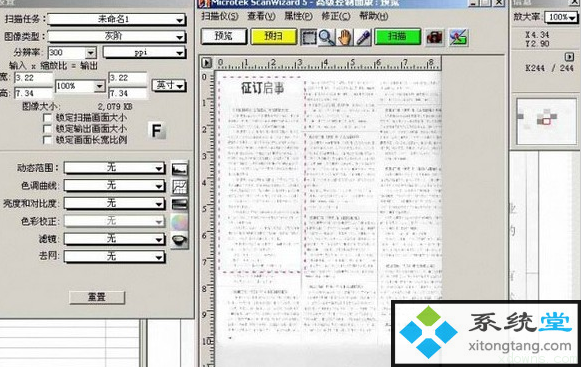Click the yellow 预扫 button
581x367 pixels.
(274, 36)
